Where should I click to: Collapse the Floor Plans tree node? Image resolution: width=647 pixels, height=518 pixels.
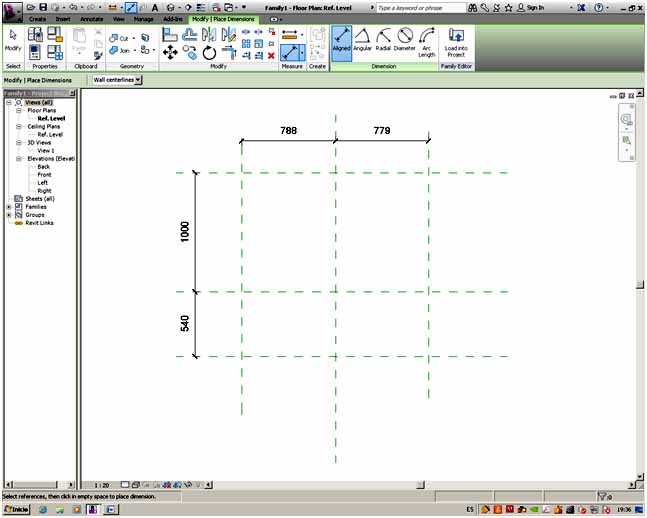(x=19, y=110)
